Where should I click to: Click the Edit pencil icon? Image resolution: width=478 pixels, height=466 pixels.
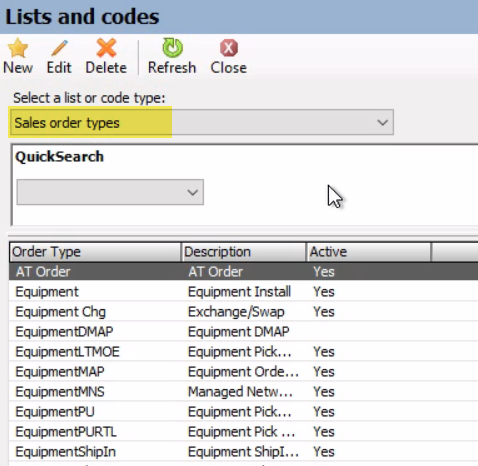[x=59, y=48]
